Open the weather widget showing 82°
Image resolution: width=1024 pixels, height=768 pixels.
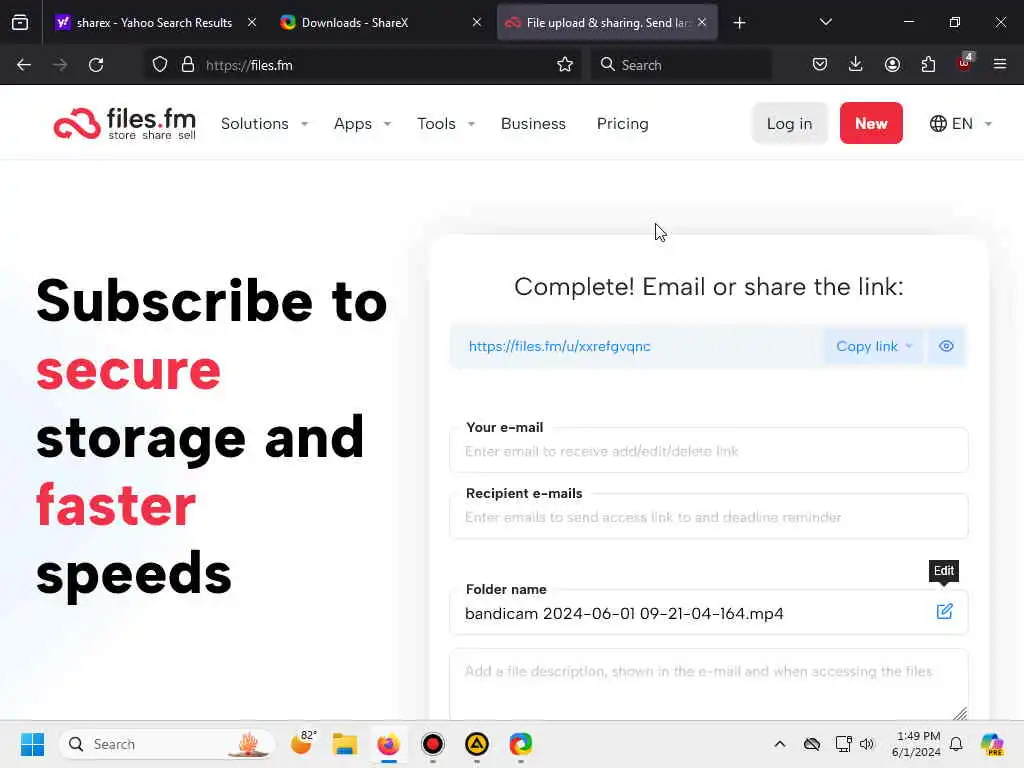click(303, 743)
